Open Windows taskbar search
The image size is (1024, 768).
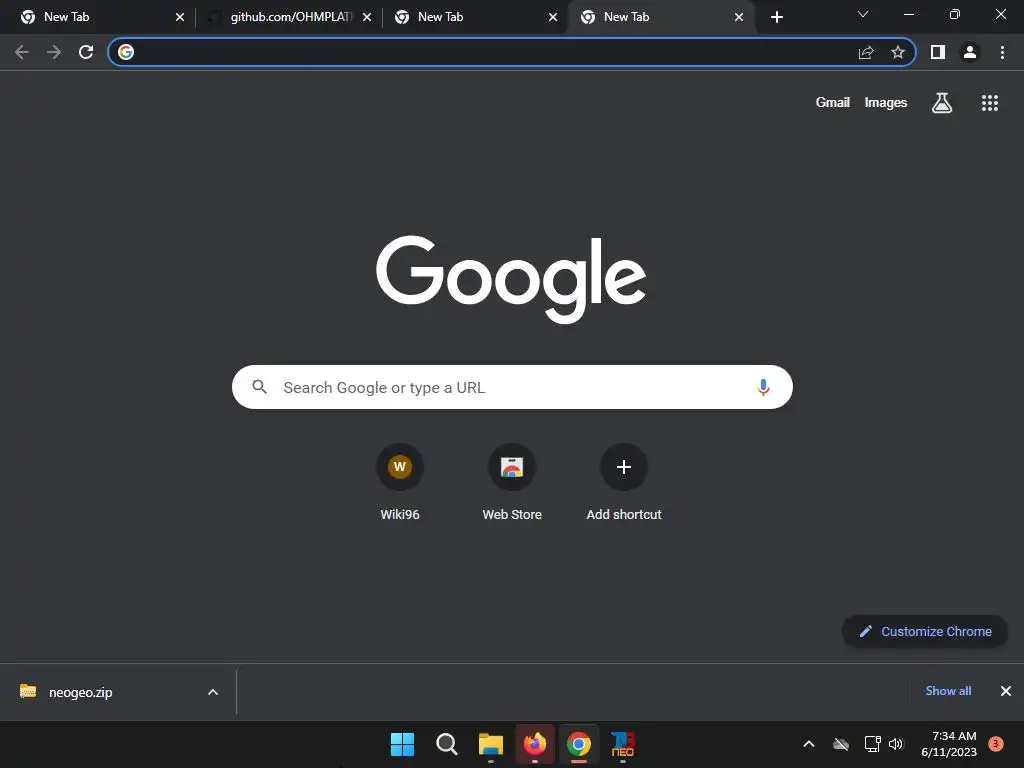click(447, 744)
